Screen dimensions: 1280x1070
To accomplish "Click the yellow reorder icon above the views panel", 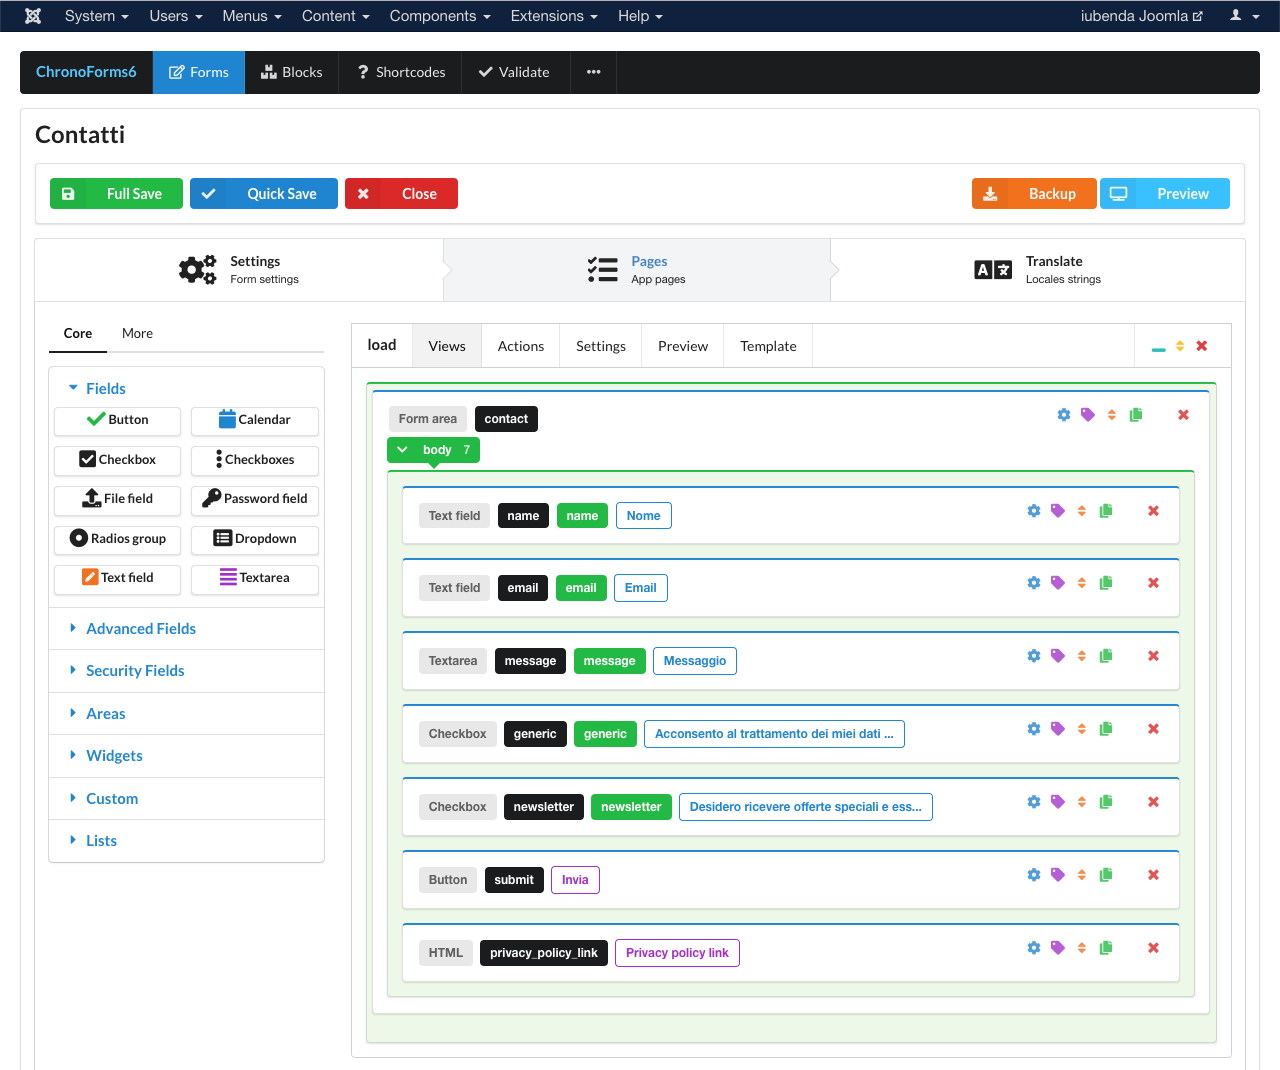I will pyautogui.click(x=1179, y=345).
